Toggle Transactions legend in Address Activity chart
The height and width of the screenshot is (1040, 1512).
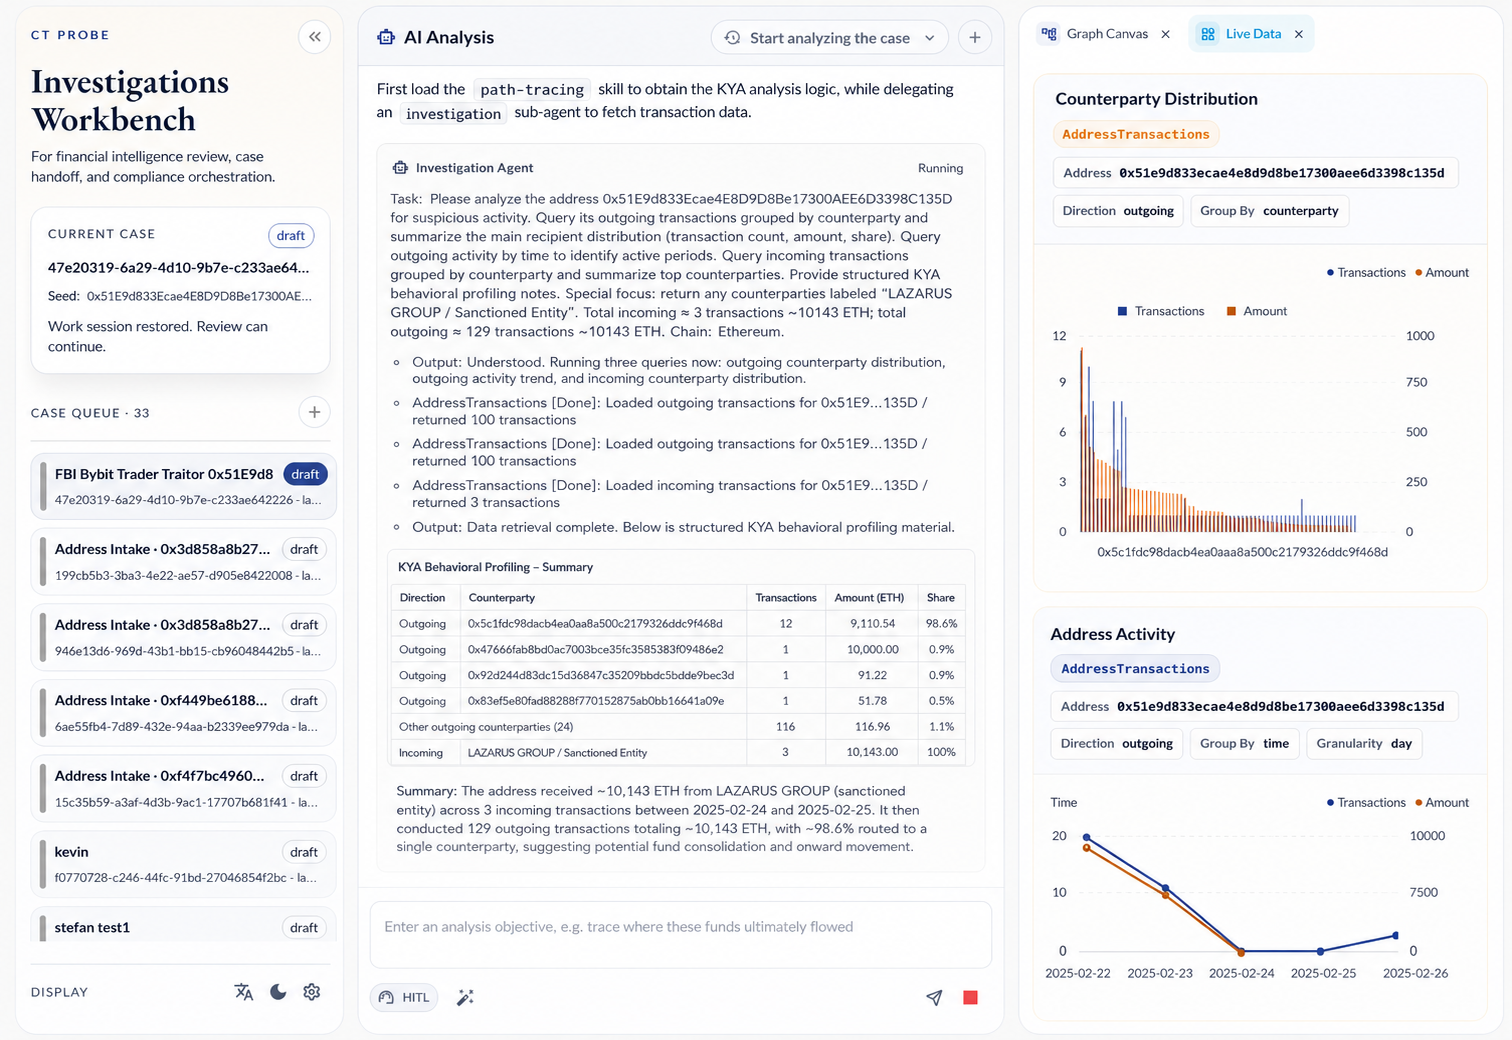click(1366, 803)
